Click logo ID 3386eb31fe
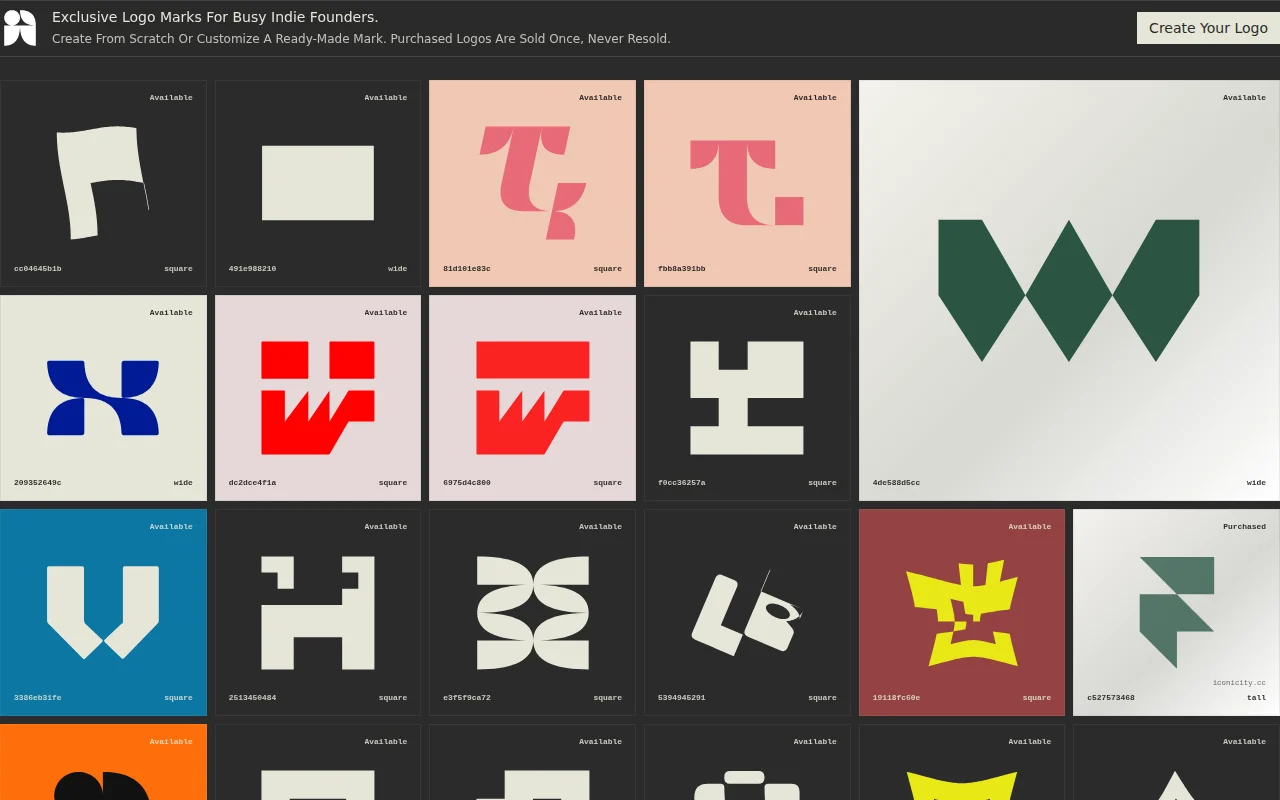This screenshot has height=800, width=1280. [x=38, y=698]
